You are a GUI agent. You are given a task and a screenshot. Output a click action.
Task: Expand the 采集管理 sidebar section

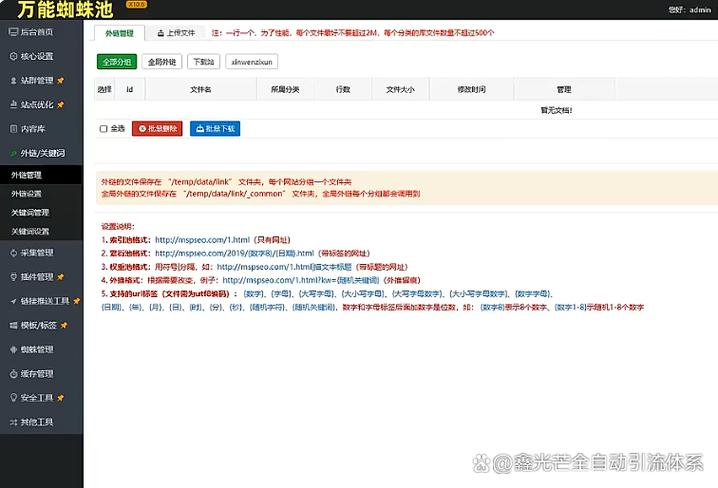(x=38, y=252)
